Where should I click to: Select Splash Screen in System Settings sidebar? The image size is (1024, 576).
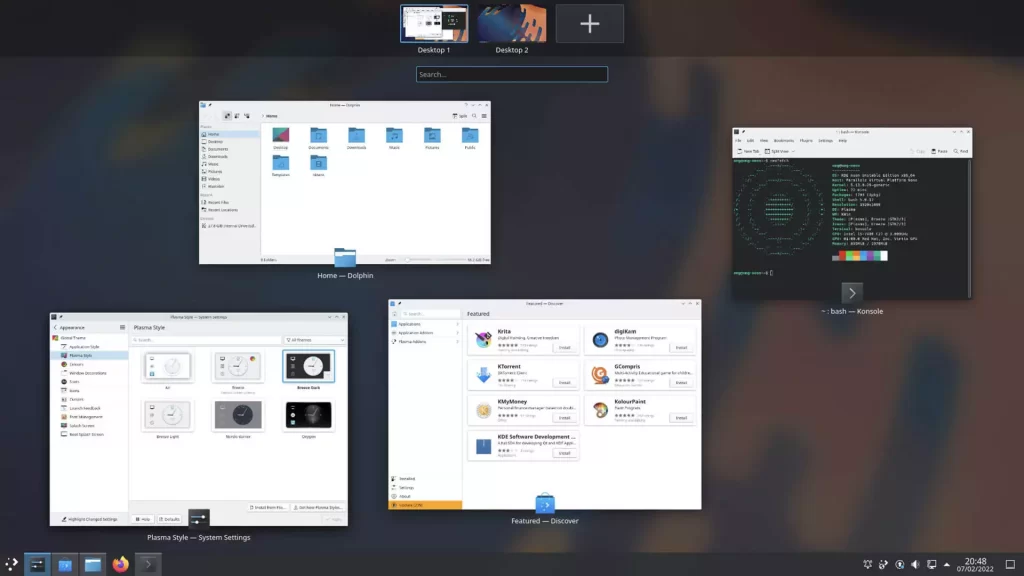point(89,425)
